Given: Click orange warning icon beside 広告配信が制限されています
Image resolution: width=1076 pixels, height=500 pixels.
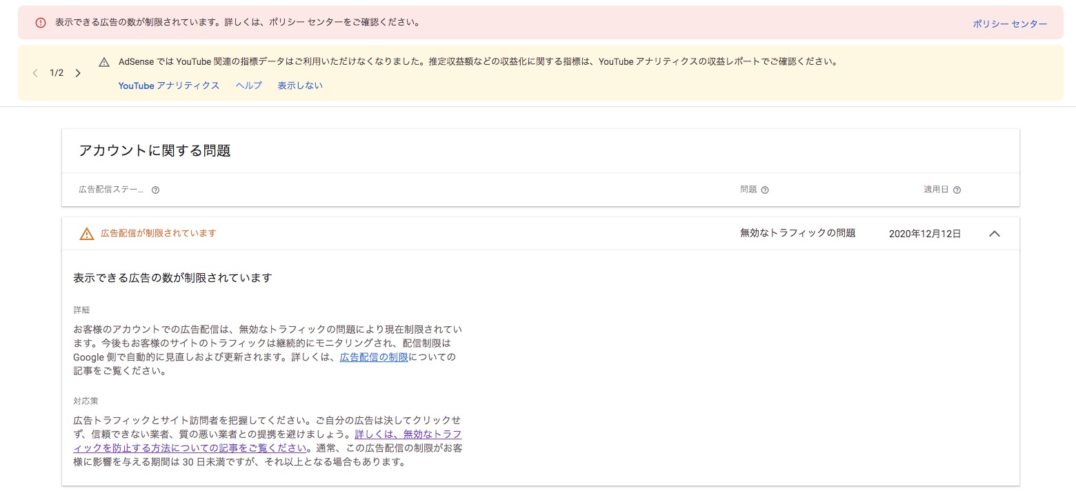Looking at the screenshot, I should 87,234.
